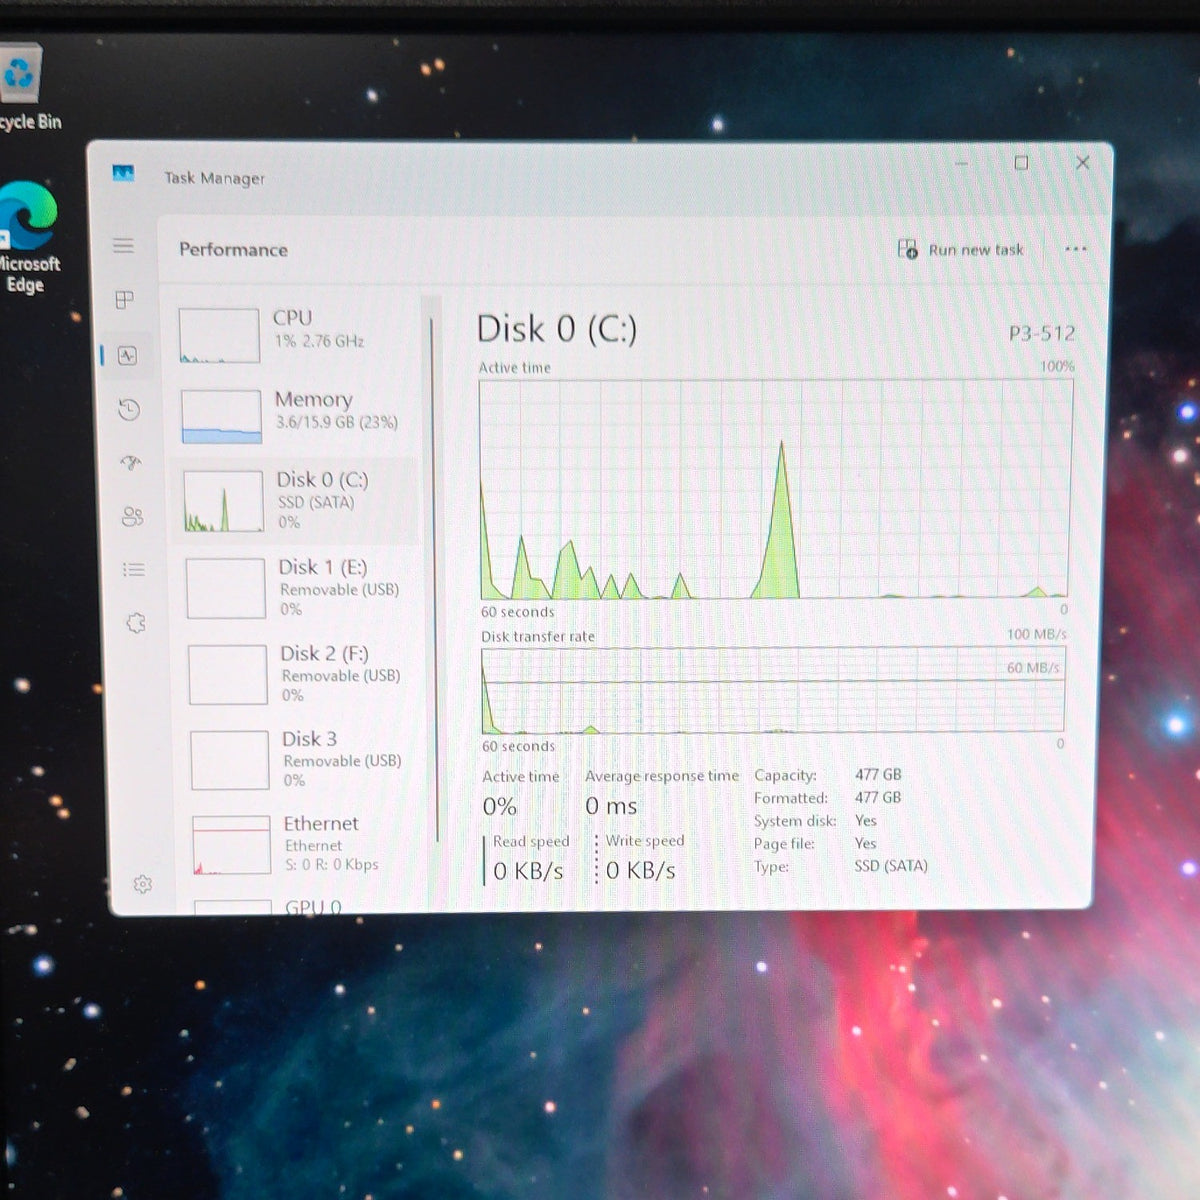The width and height of the screenshot is (1200, 1200).
Task: Open the Services page icon
Action: 136,623
